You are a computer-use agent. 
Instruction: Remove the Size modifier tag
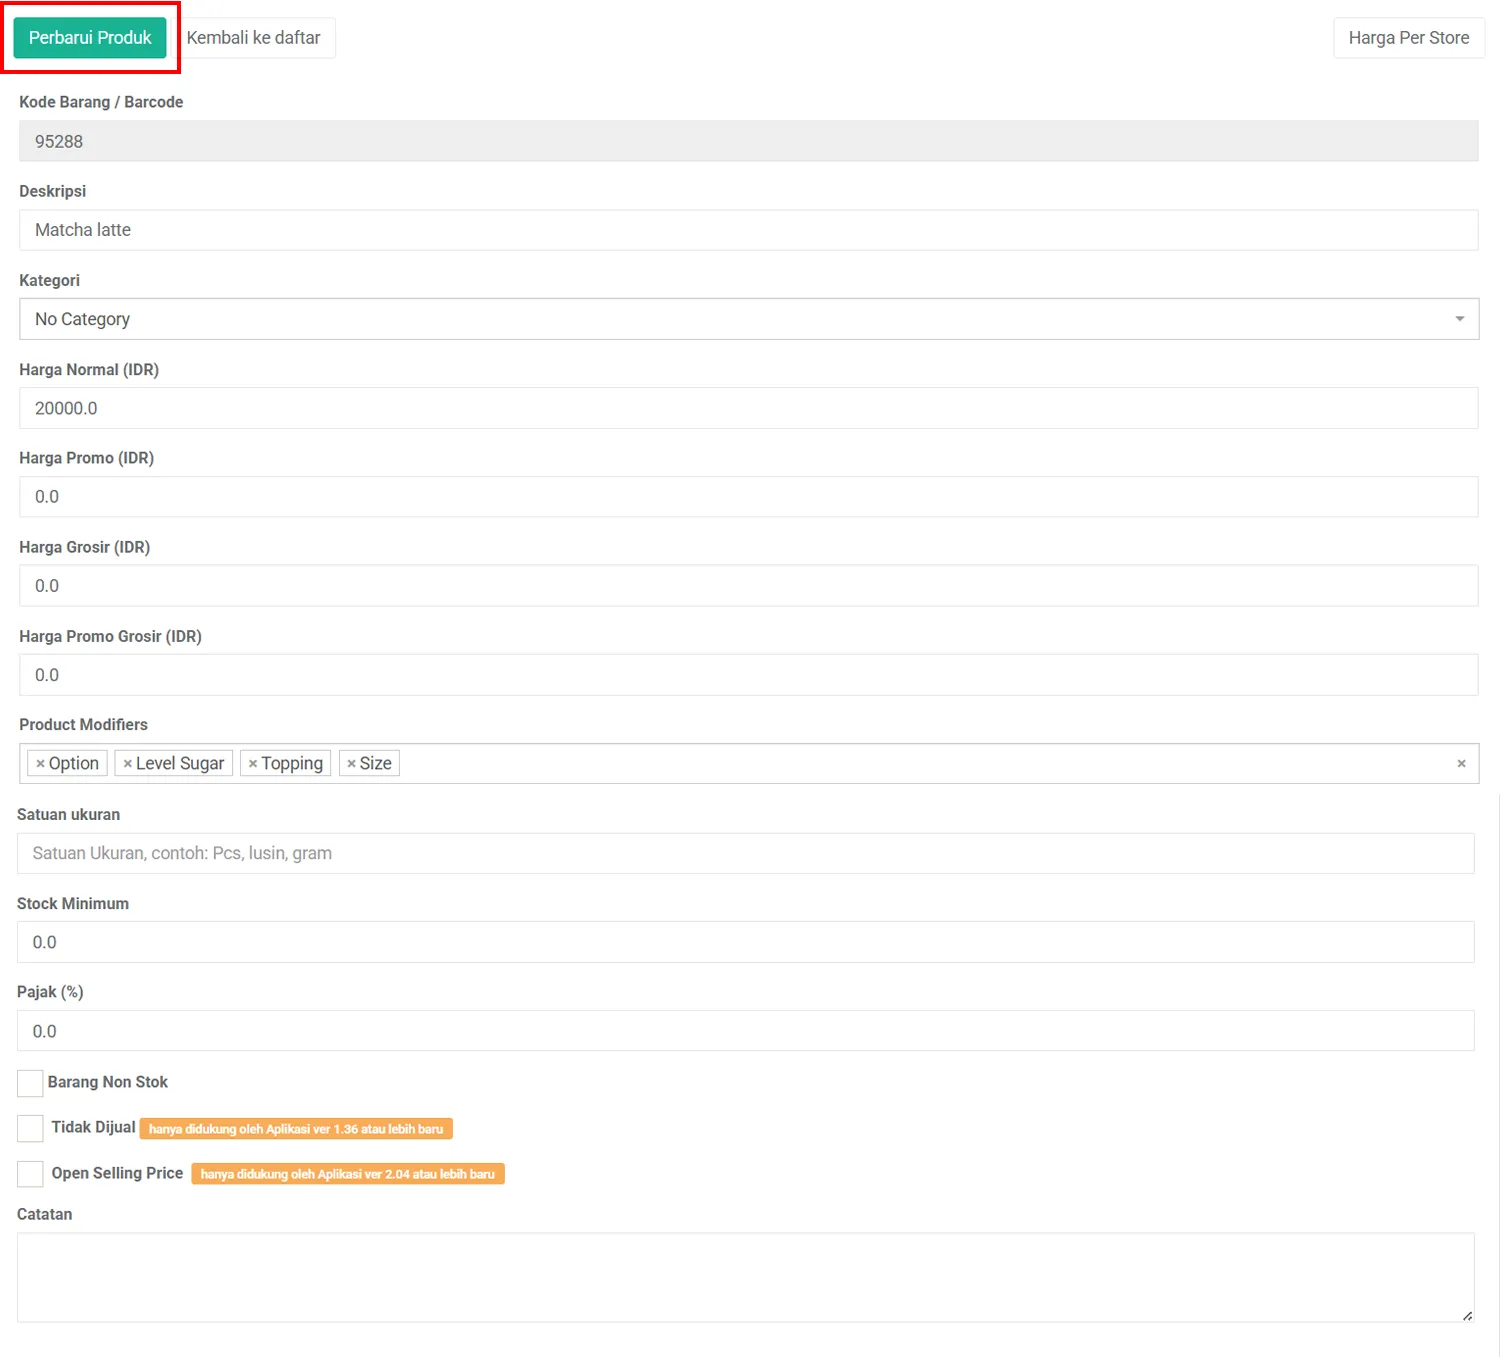tap(351, 764)
